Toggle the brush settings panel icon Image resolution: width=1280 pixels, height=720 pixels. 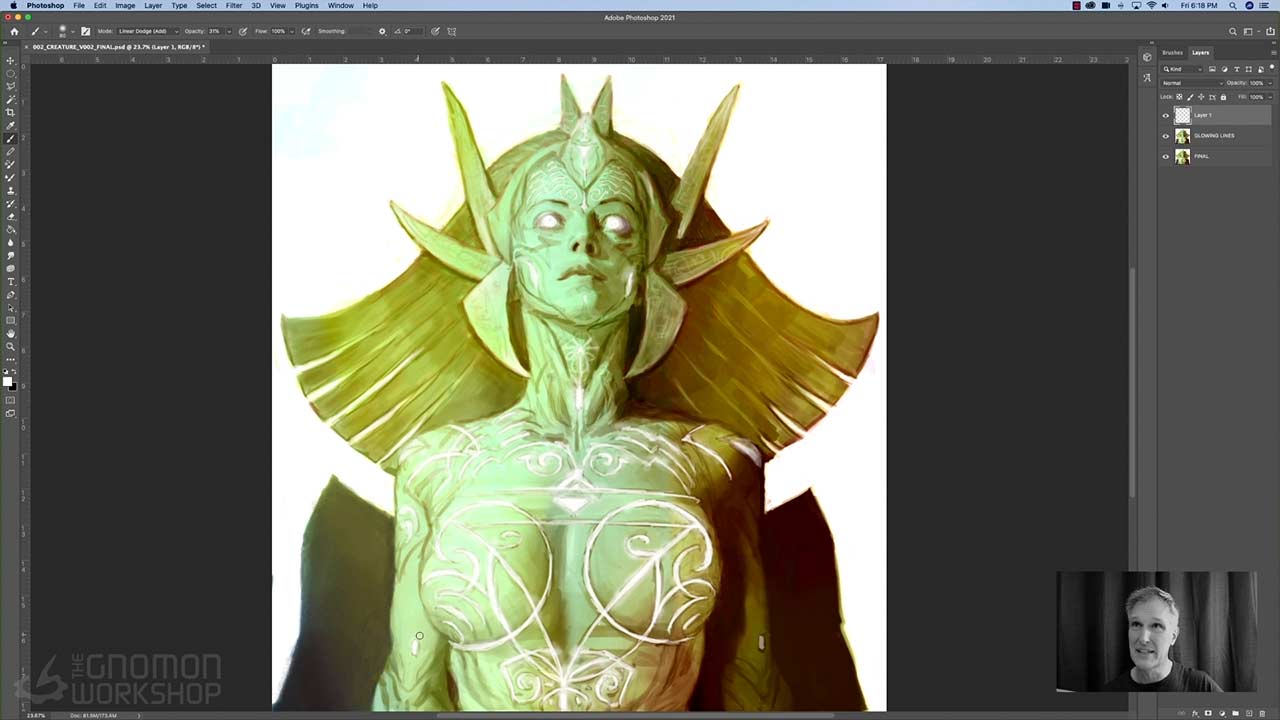click(x=85, y=31)
